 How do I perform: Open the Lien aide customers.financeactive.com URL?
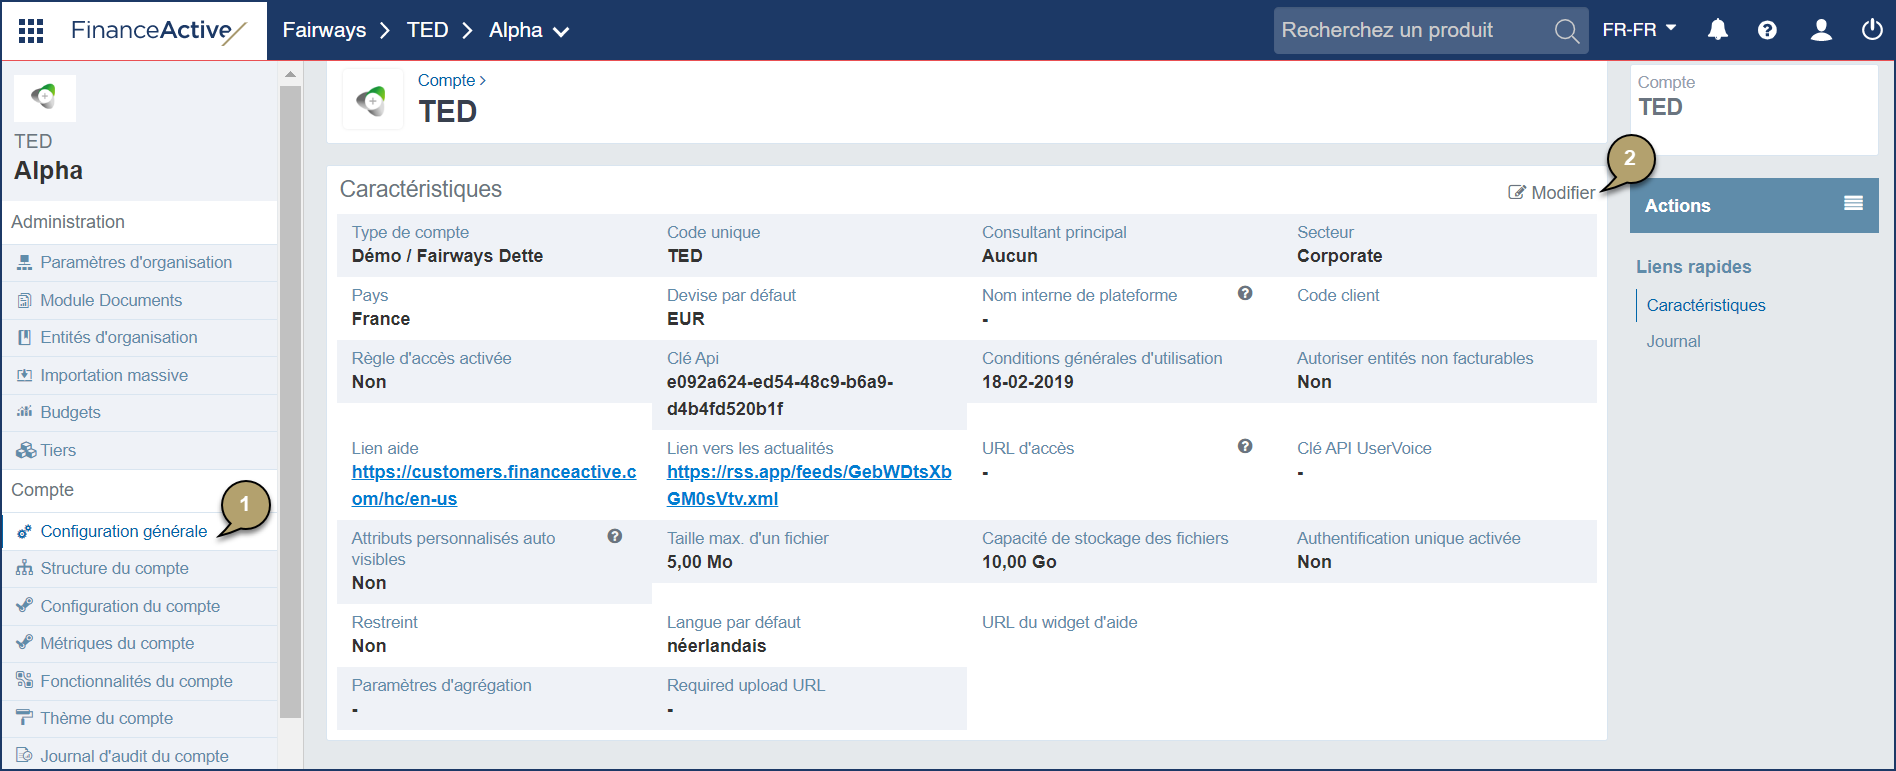(x=494, y=485)
